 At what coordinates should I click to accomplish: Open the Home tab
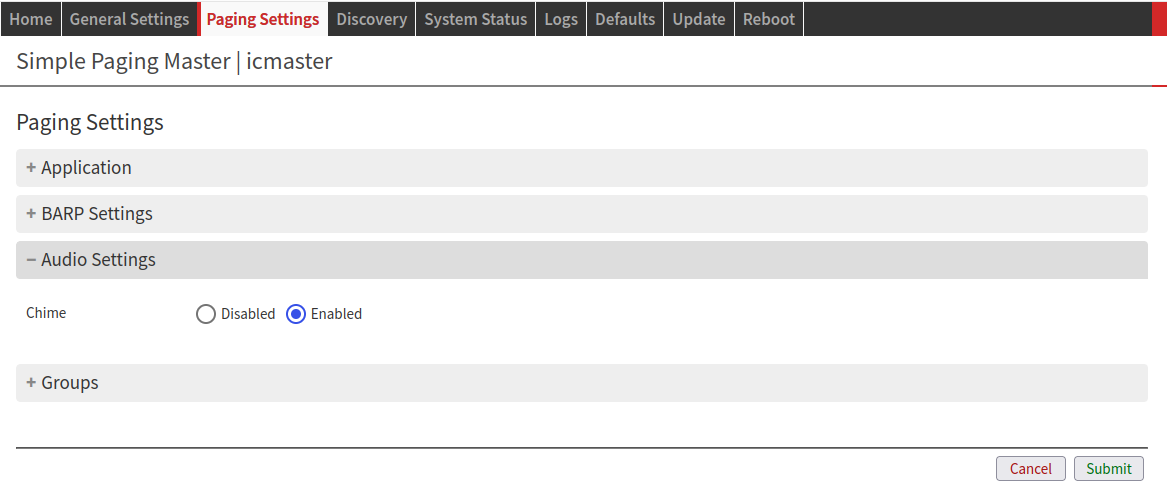click(30, 19)
